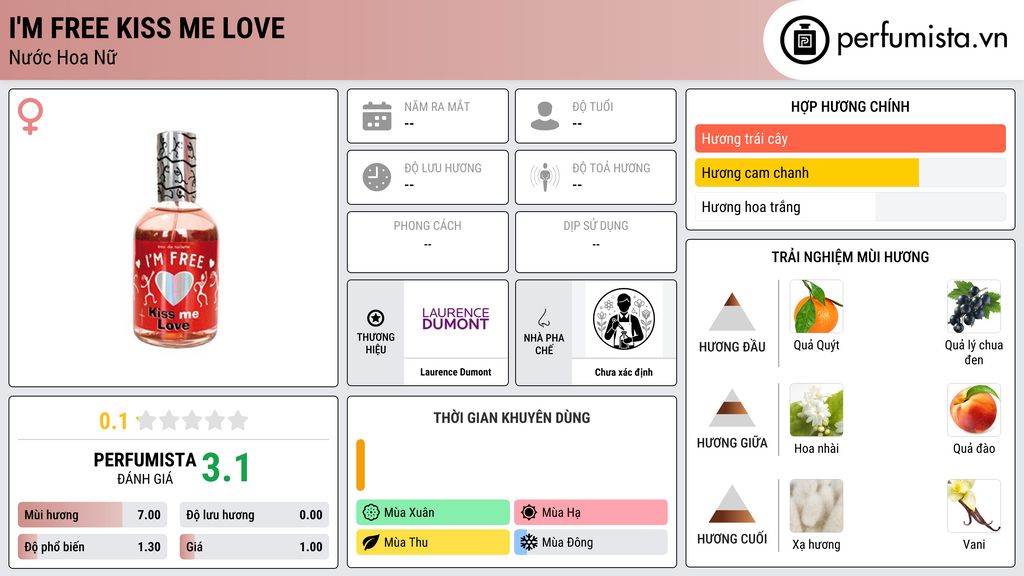1024x576 pixels.
Task: Click the snowflake icon in Mùa Đông
Action: tap(529, 542)
